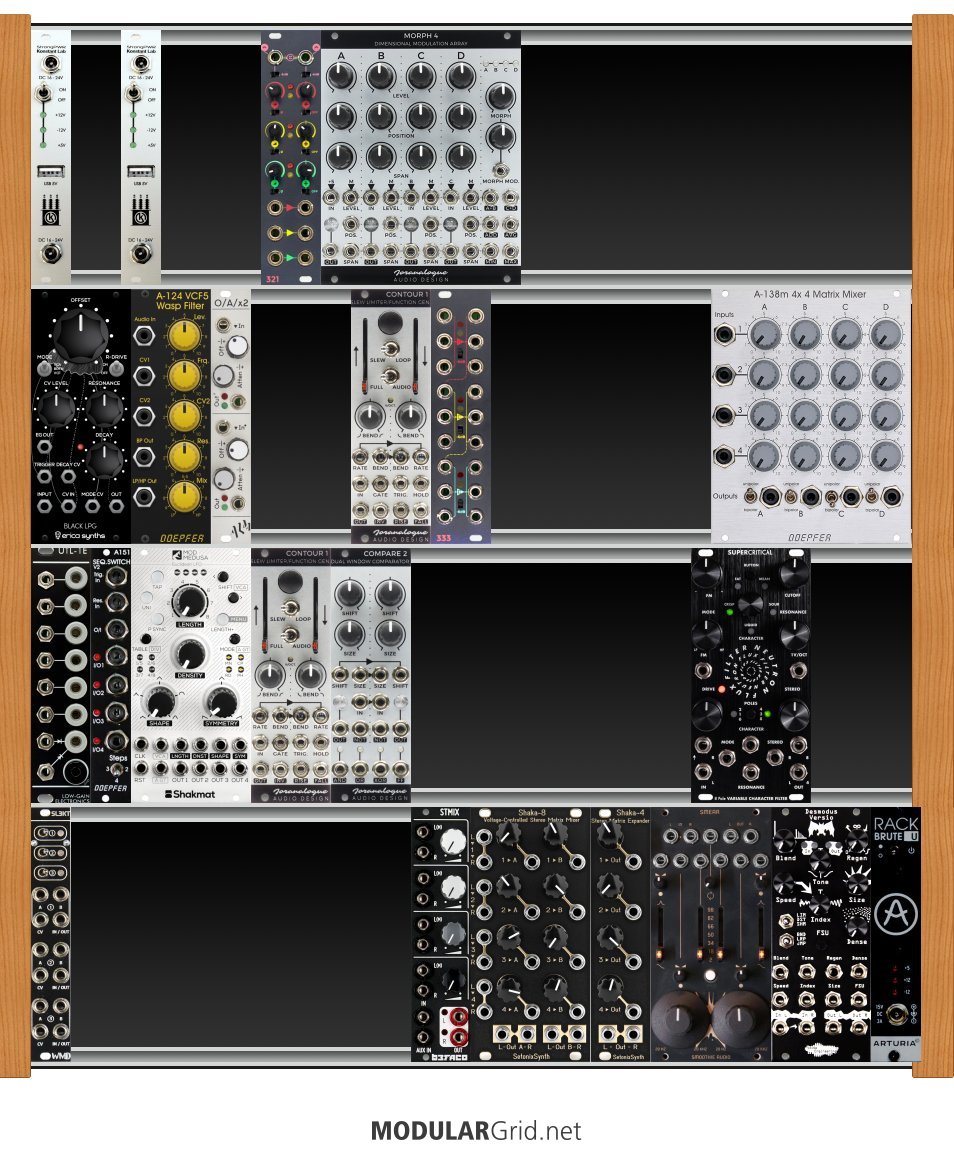Flip SLEW/LOOP switch on second-row Contour 1
Viewport: 954px width, 1152px height.
tap(389, 348)
